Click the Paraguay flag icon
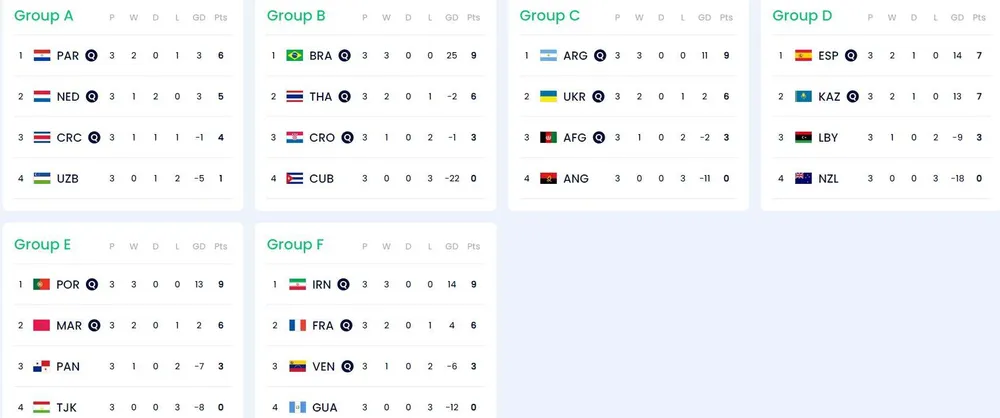The image size is (1000, 418). click(x=42, y=56)
